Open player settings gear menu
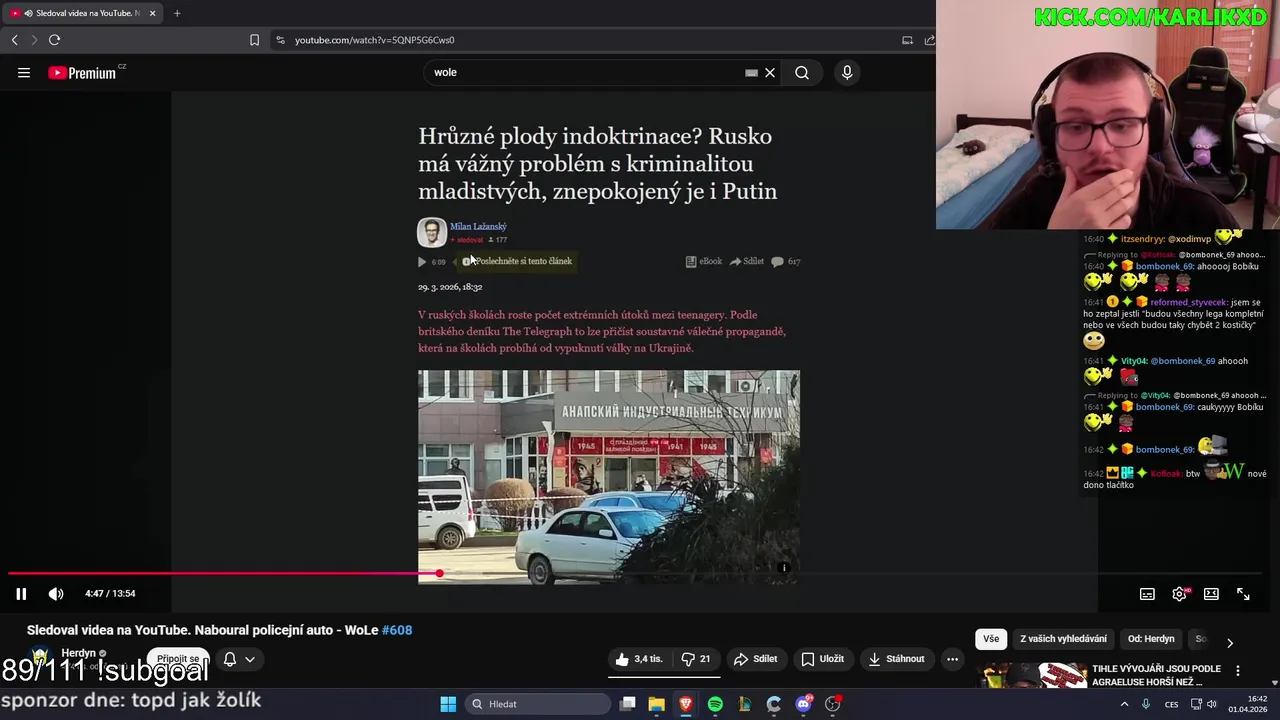This screenshot has height=720, width=1280. pos(1180,594)
